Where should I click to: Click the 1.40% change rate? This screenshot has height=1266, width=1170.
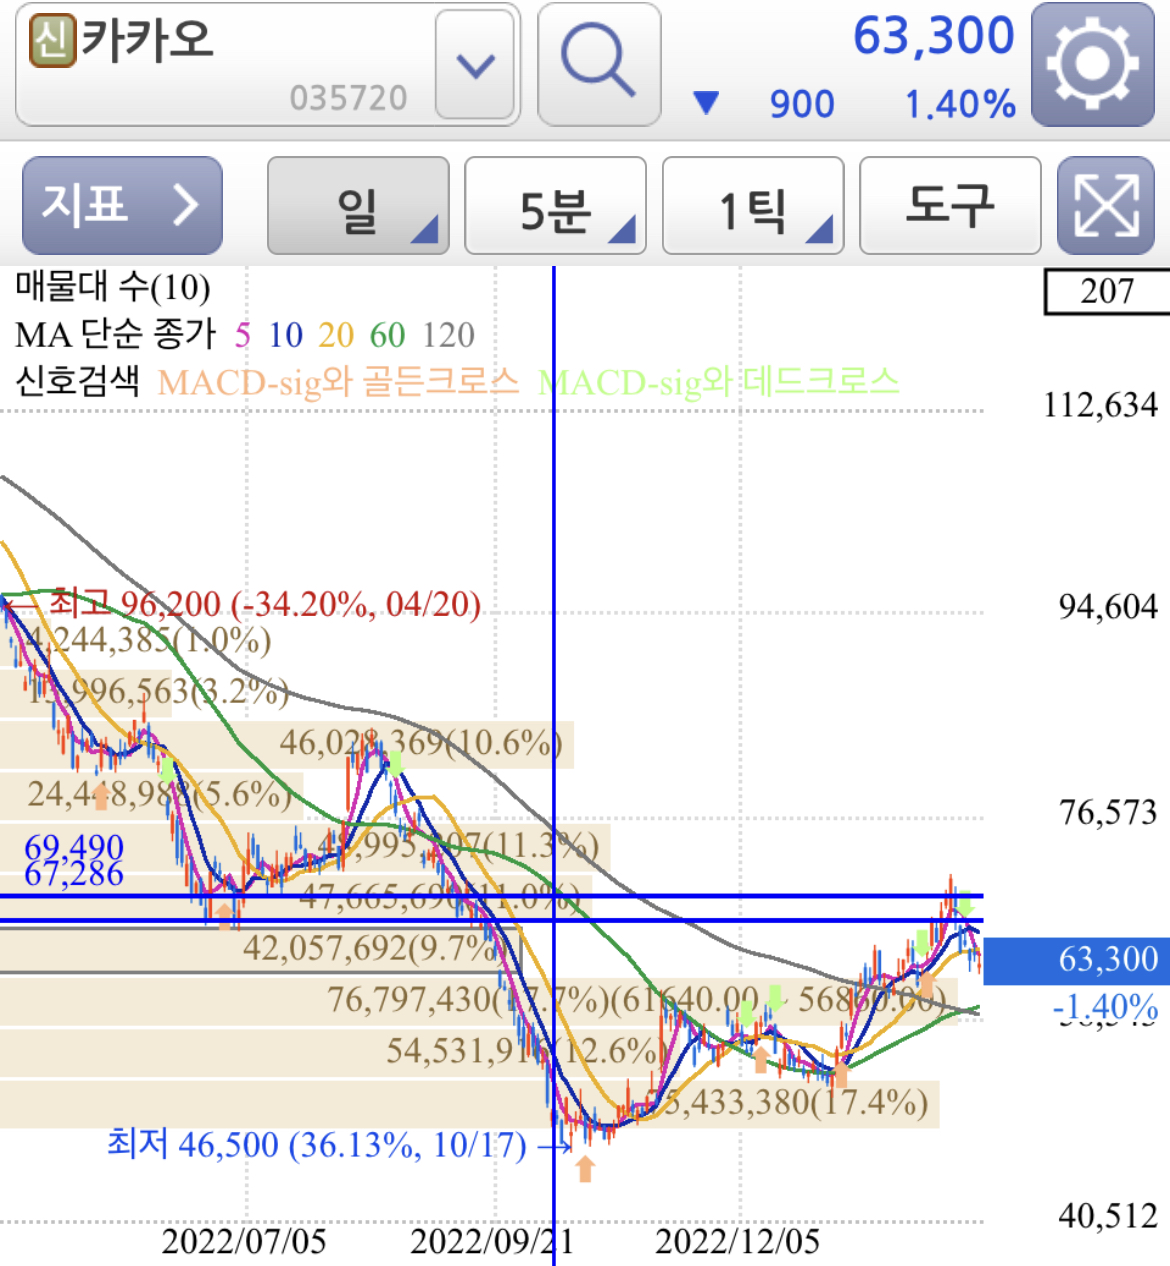coord(960,104)
